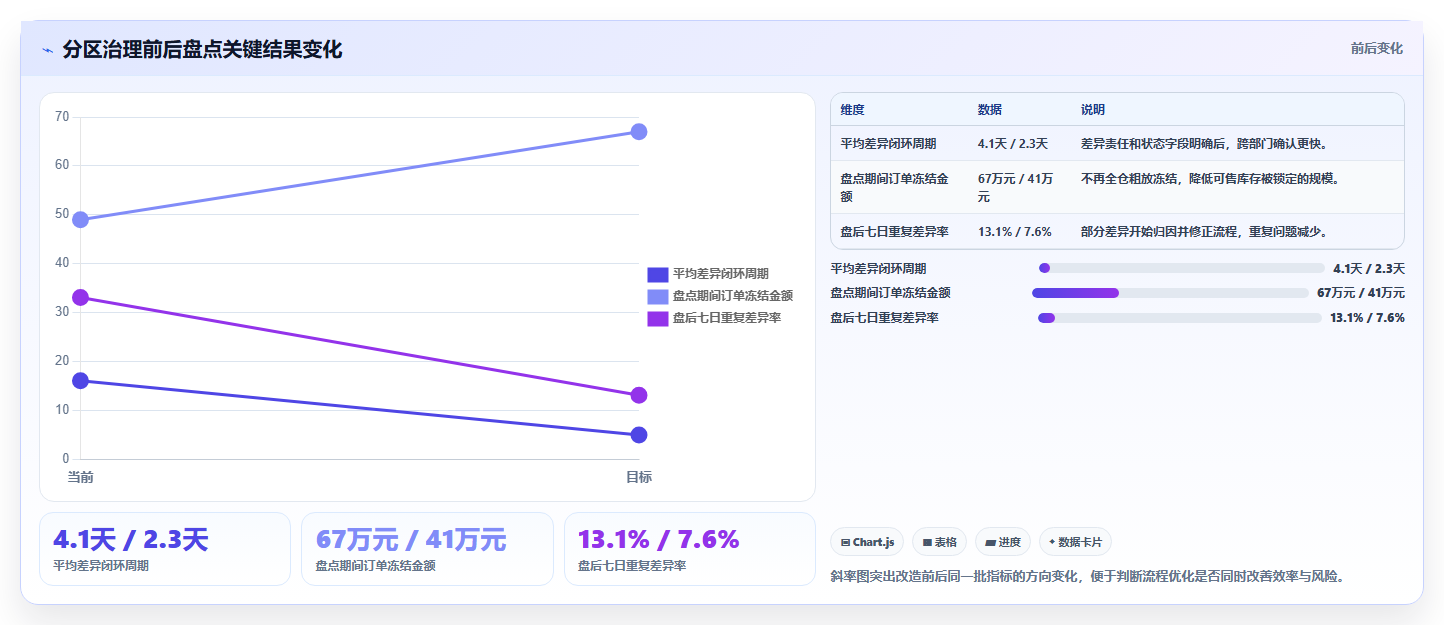Click the diamond icon in 数据卡片 chip

click(1052, 542)
